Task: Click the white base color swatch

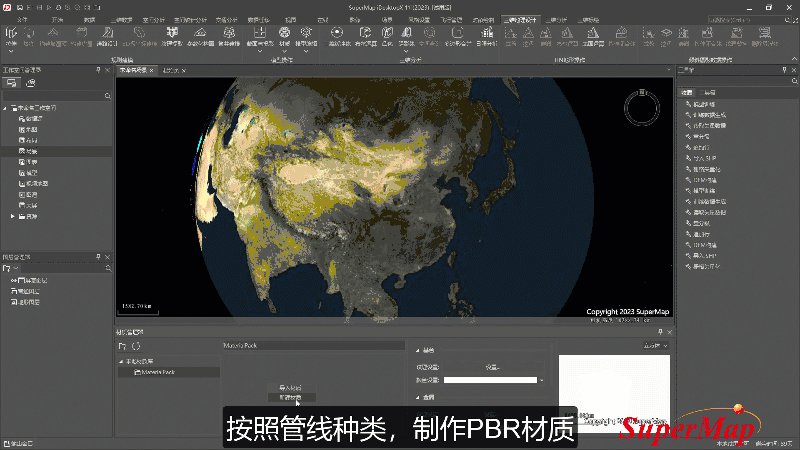Action: [x=490, y=380]
